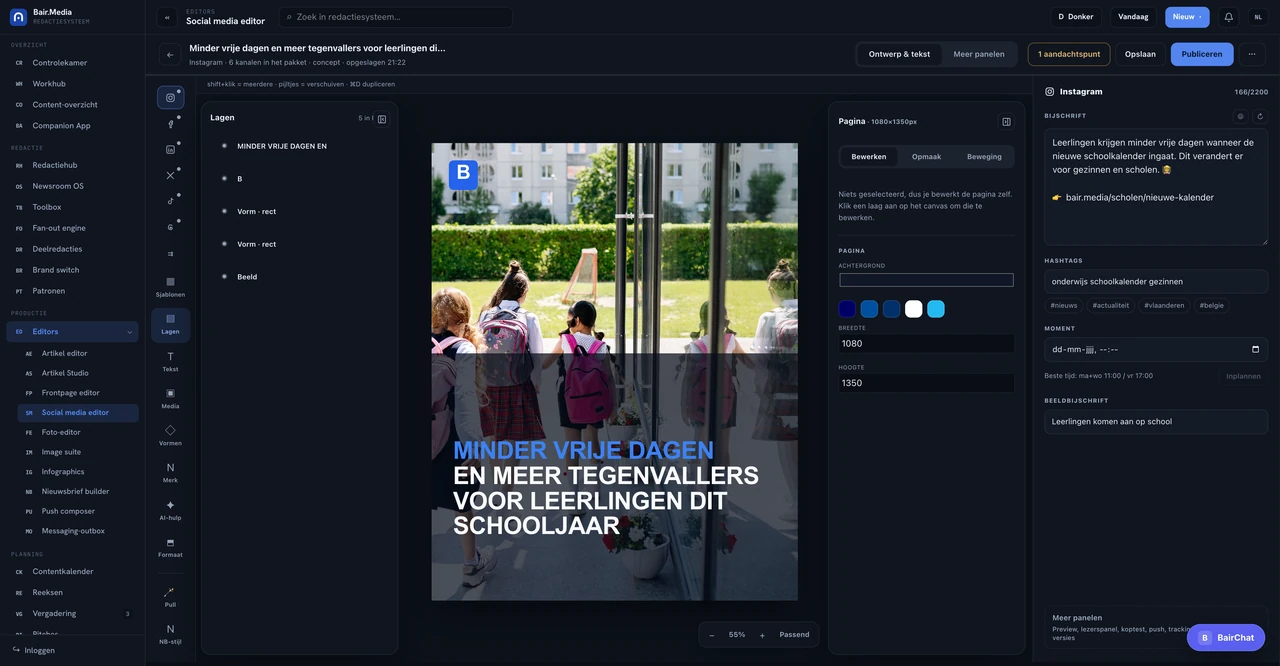Toggle the language switch NL
Screen dimensions: 1280x666
tap(1258, 17)
